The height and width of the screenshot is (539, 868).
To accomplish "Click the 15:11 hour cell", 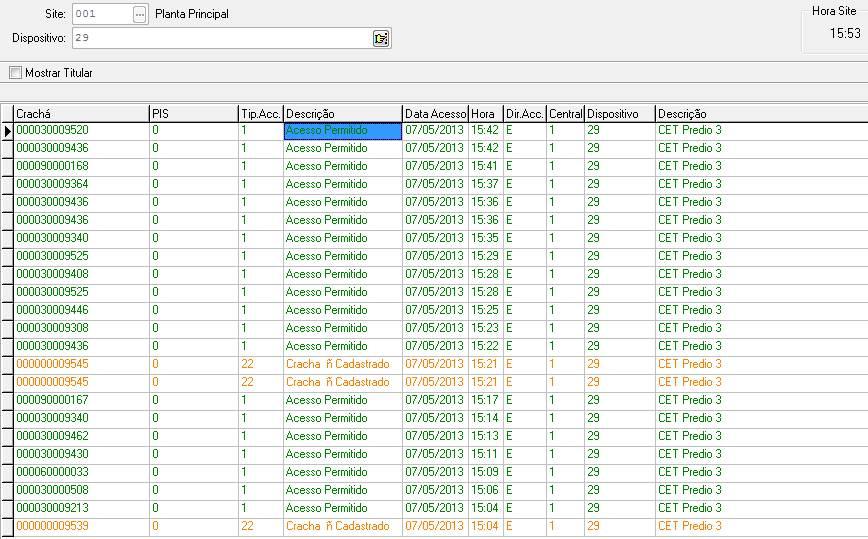I will click(485, 454).
